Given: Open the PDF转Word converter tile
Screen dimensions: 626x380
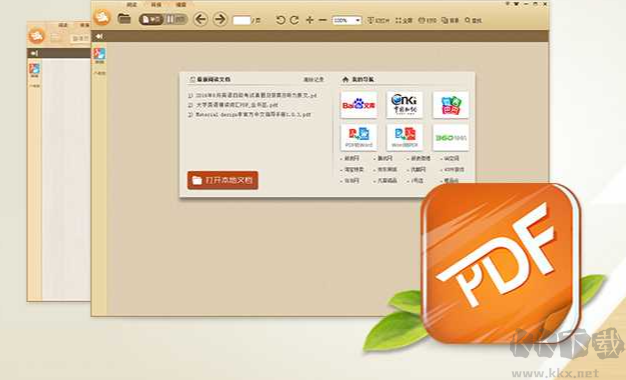Looking at the screenshot, I should (359, 137).
